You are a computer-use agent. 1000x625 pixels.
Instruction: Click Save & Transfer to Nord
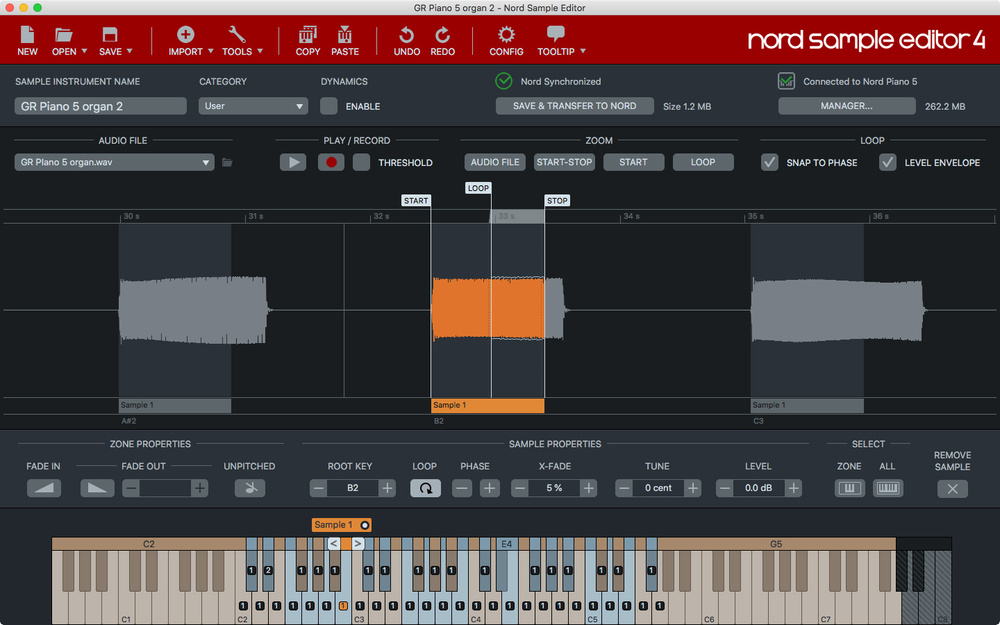[574, 105]
